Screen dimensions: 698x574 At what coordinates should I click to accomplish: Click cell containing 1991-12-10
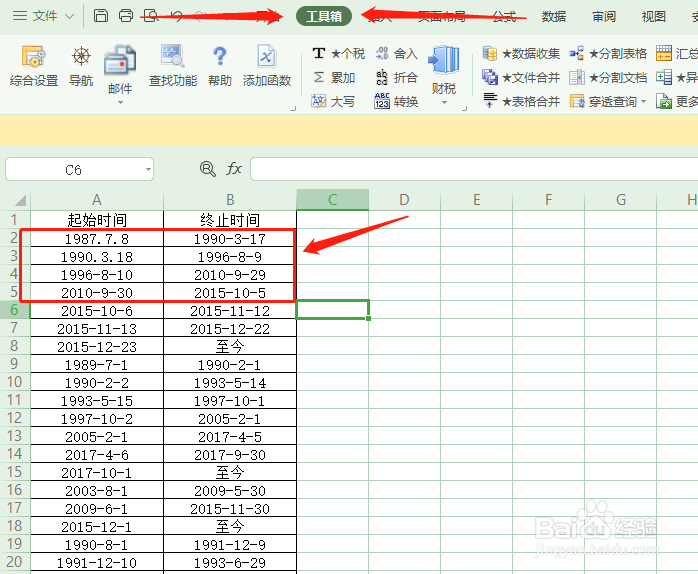(97, 562)
